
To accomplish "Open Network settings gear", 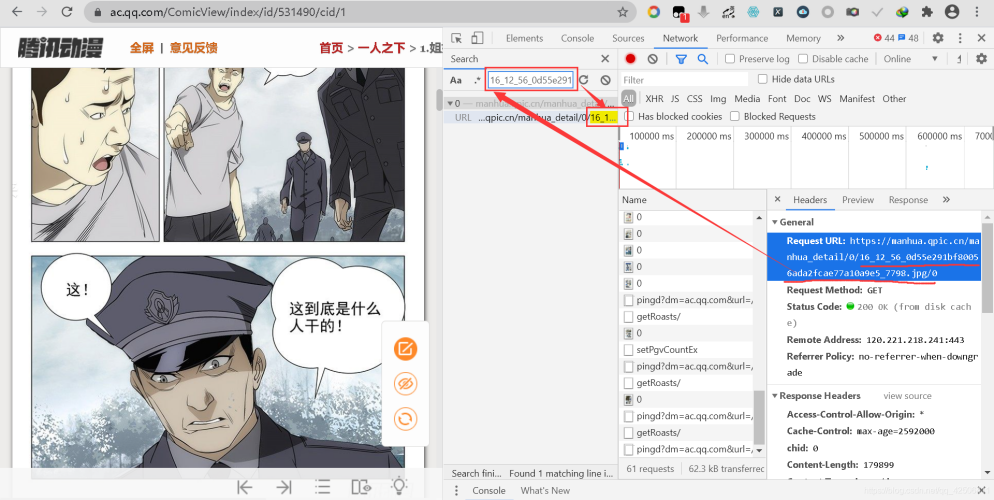I will pyautogui.click(x=981, y=59).
